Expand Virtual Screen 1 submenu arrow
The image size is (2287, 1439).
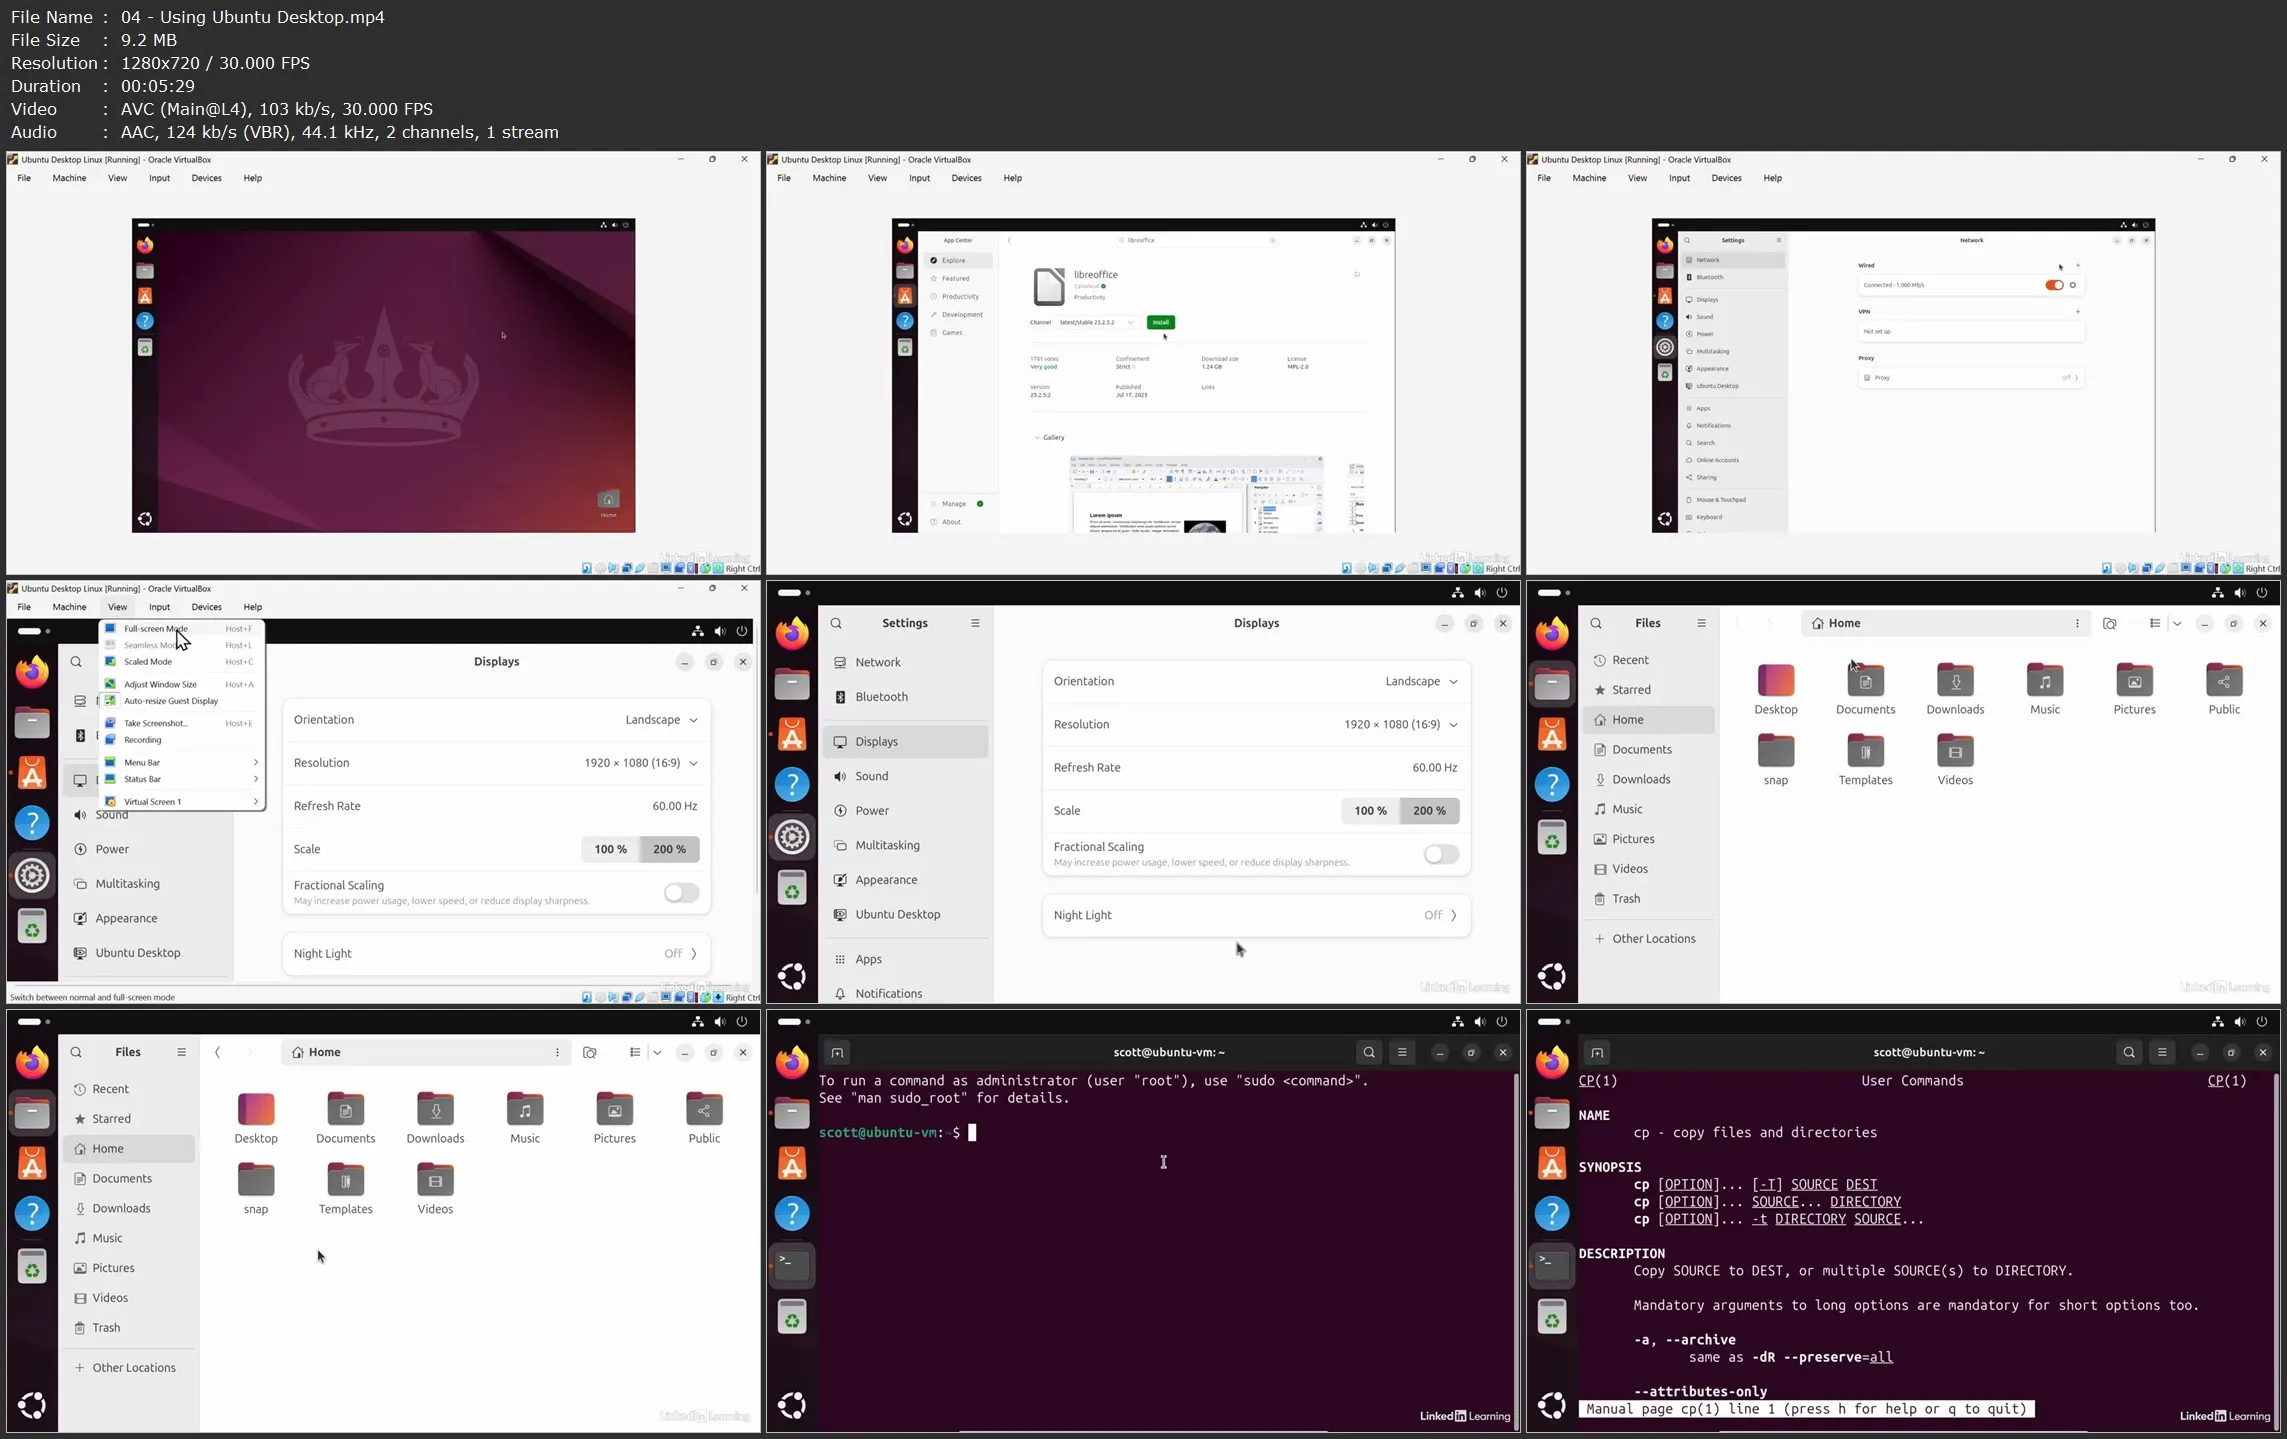pyautogui.click(x=256, y=801)
